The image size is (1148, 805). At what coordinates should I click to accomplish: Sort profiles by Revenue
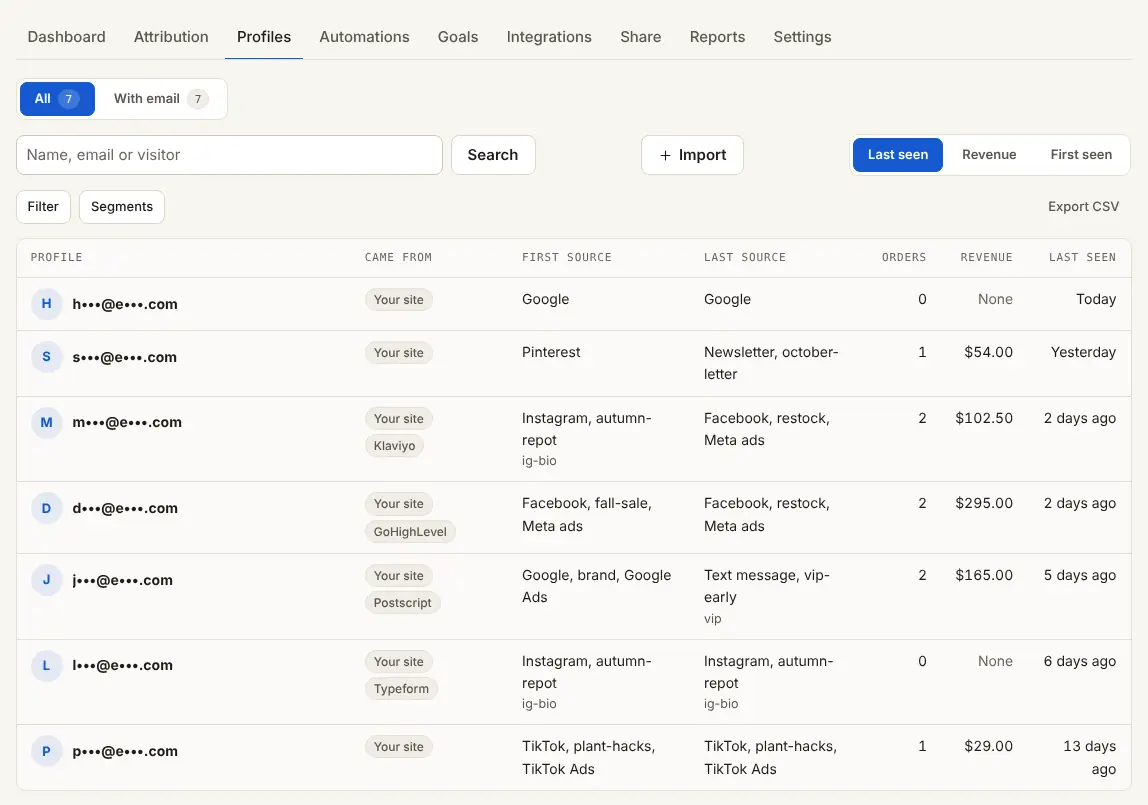click(989, 154)
